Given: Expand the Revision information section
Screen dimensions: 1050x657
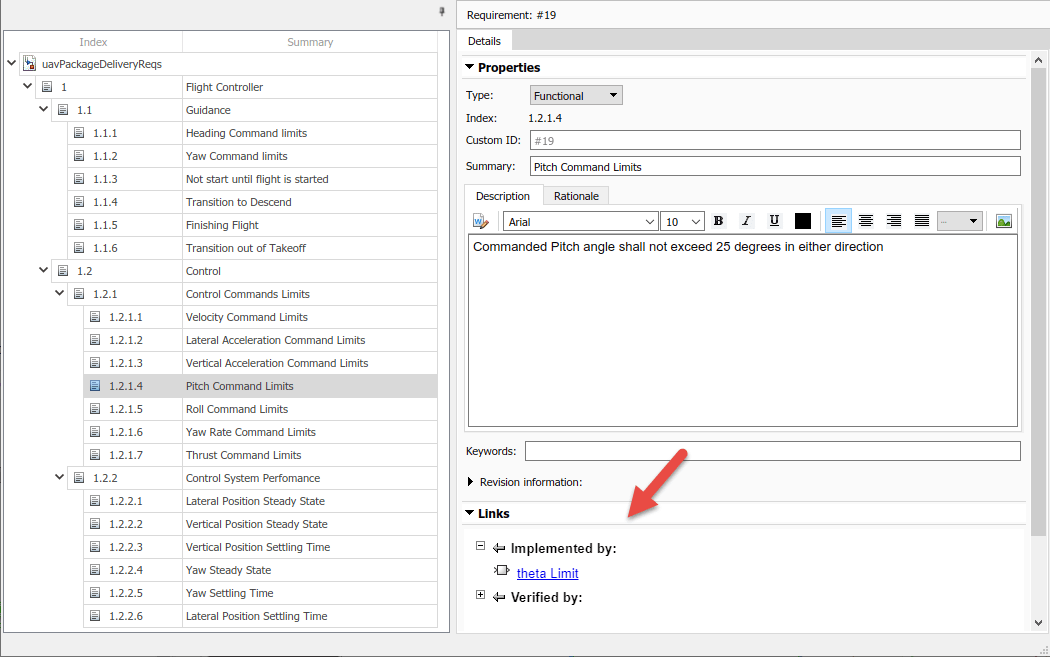Looking at the screenshot, I should pos(472,482).
